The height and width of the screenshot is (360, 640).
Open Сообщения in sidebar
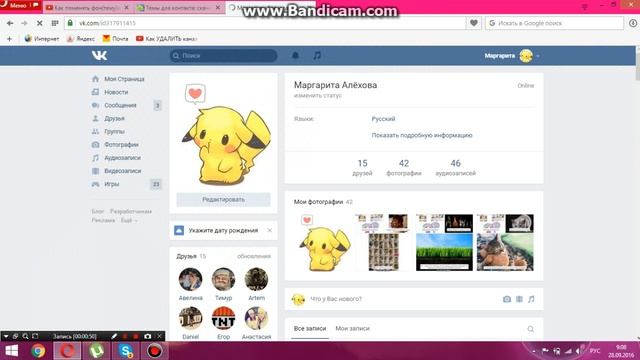click(x=120, y=105)
